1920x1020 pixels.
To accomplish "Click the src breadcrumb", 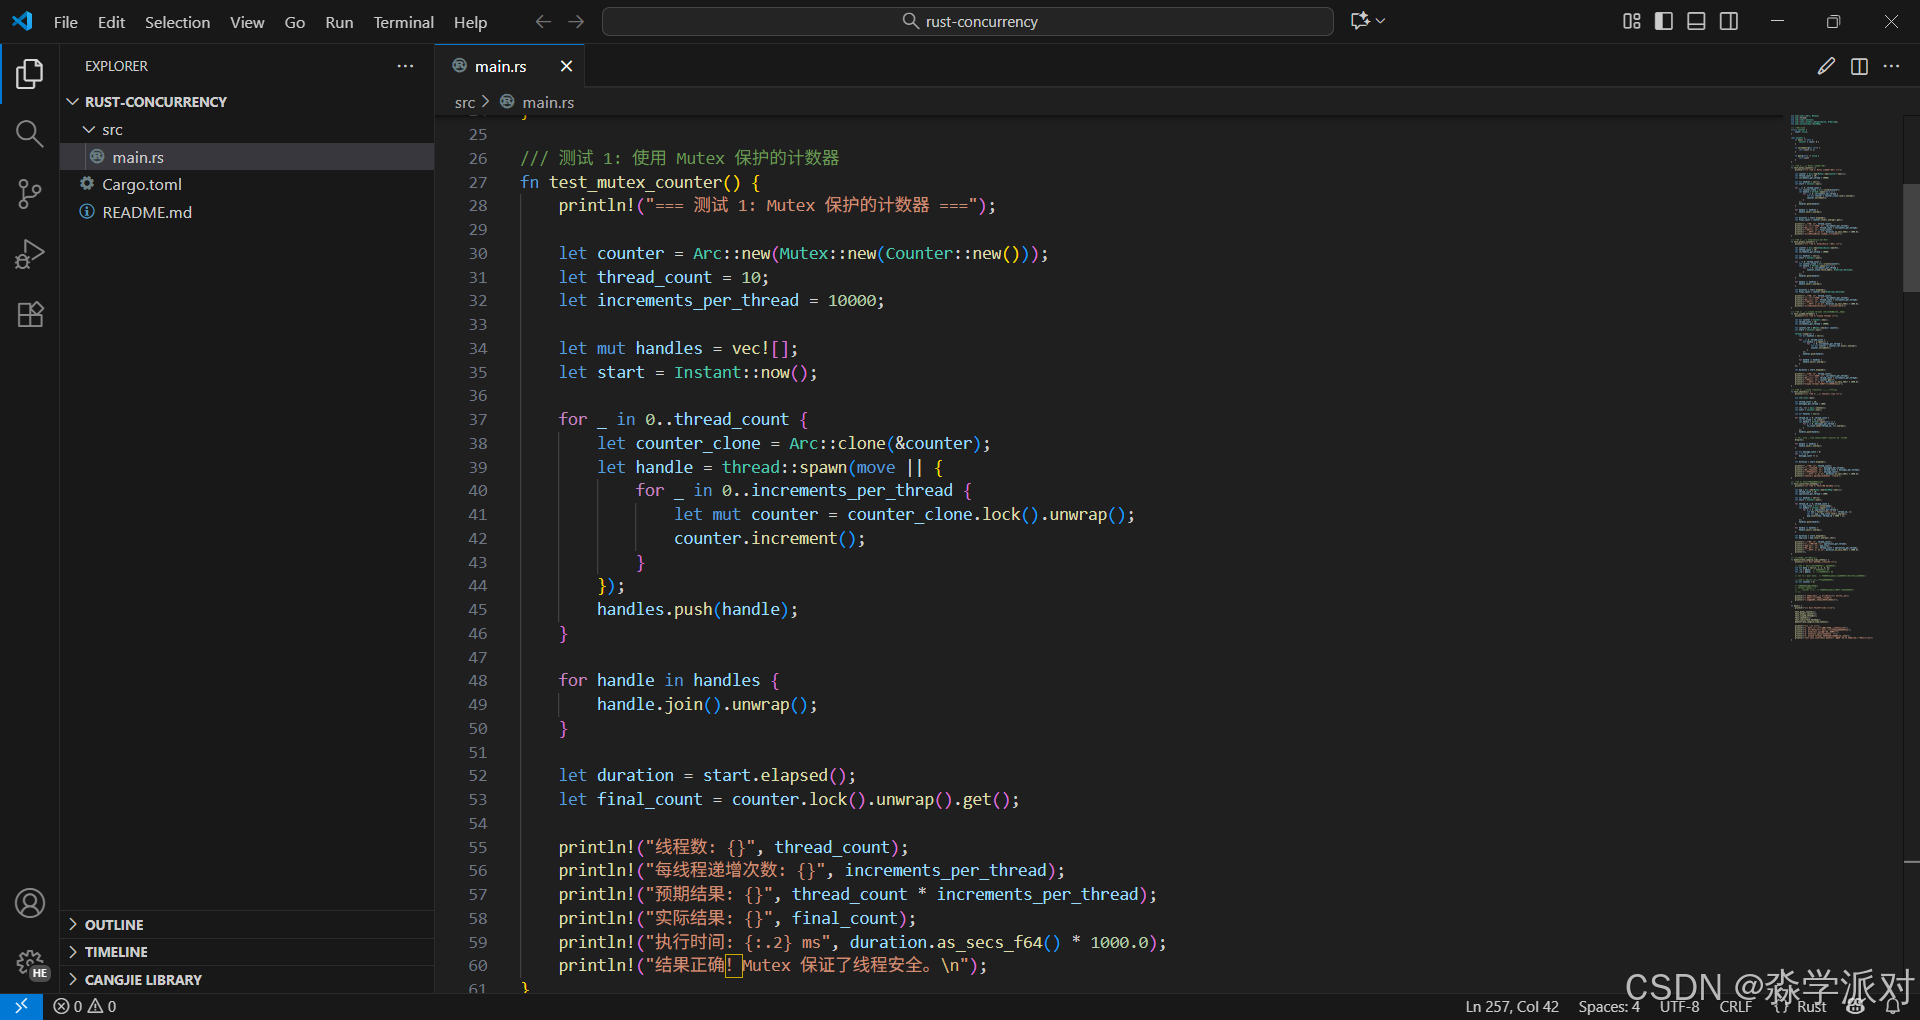I will point(465,103).
